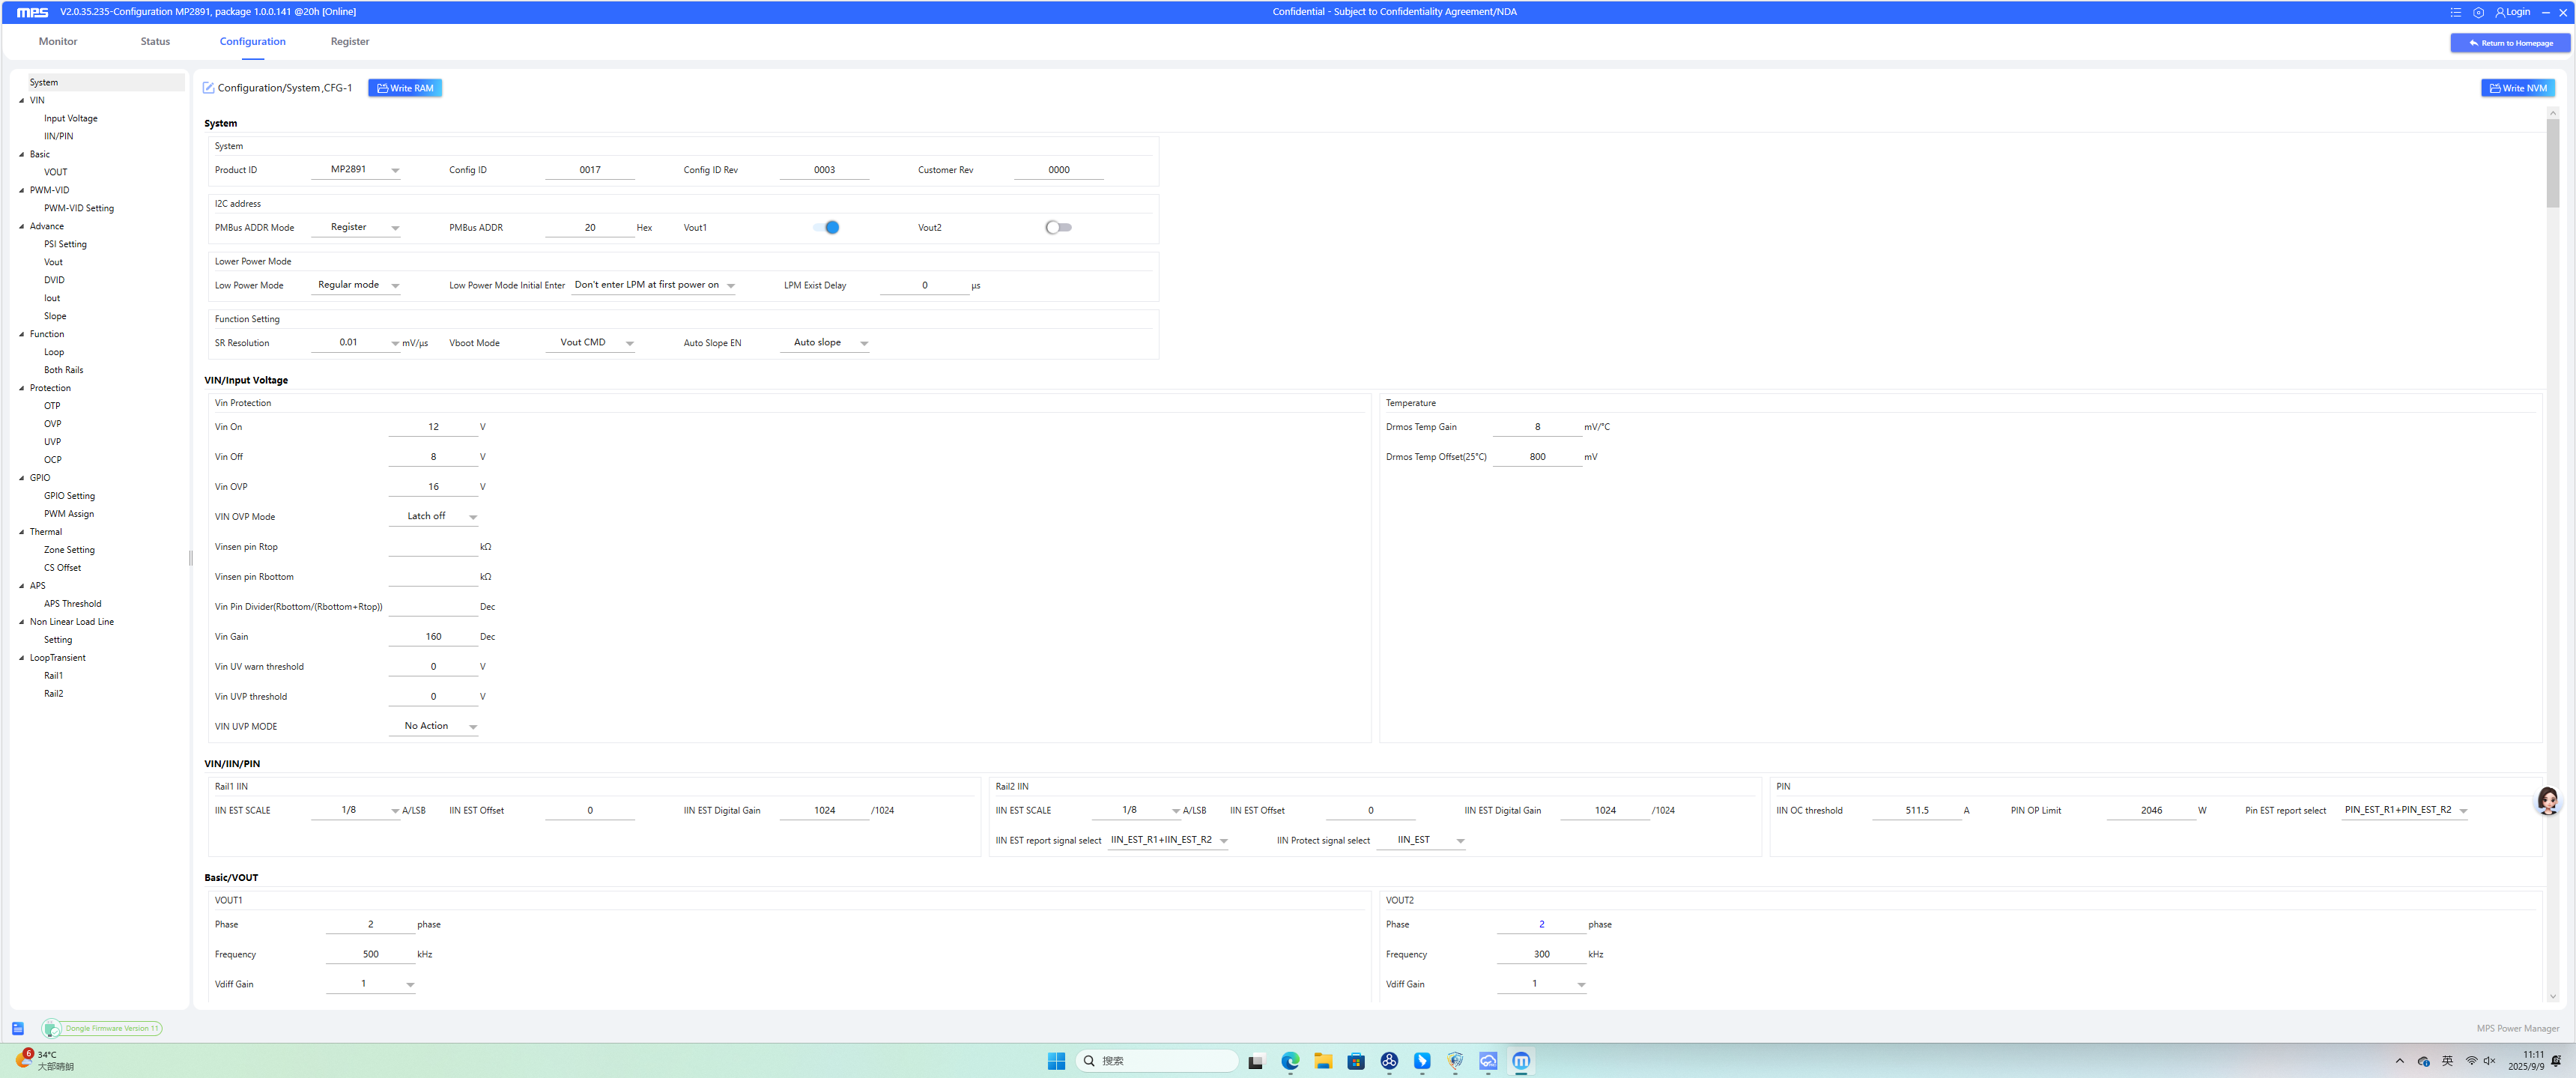Viewport: 2576px width, 1078px height.
Task: Click the Login user icon
Action: [x=2500, y=12]
